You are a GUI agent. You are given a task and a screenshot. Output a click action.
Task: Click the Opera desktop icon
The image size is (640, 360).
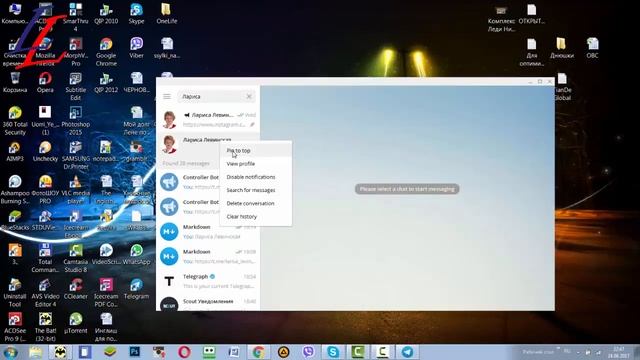(45, 82)
